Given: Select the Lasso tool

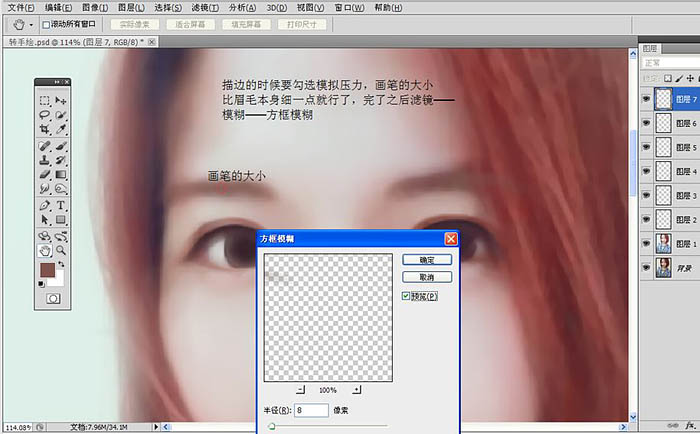Looking at the screenshot, I should (x=45, y=116).
